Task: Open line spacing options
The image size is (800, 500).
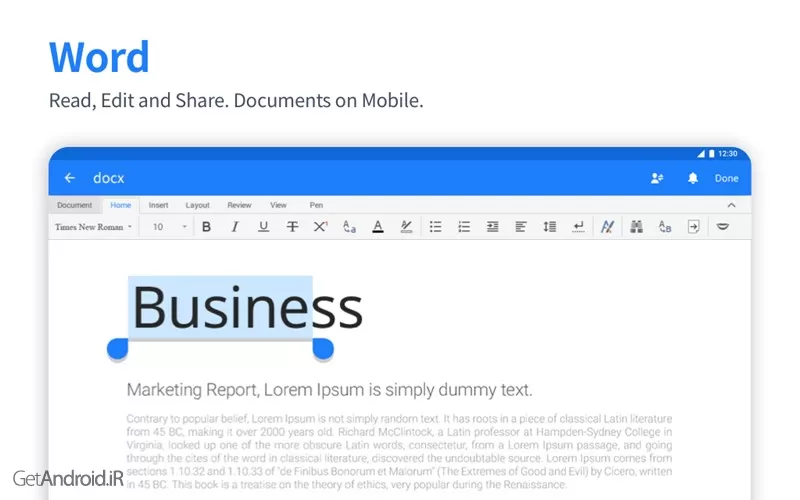Action: [549, 227]
